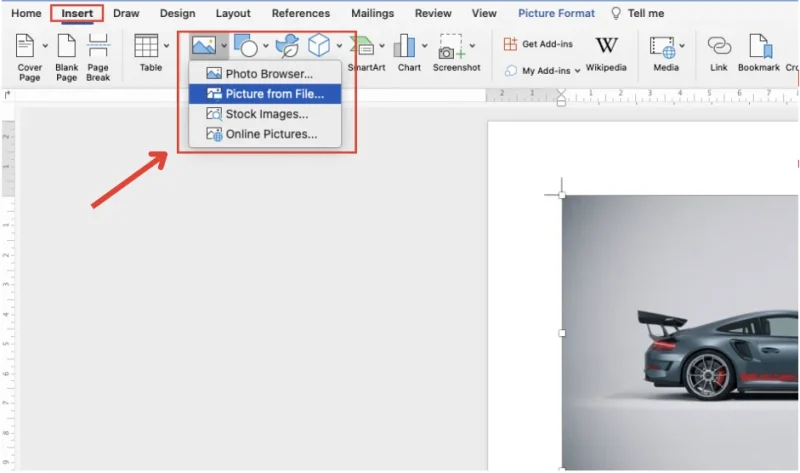Insert a Page Break
Screen dimensions: 800x473
[x=97, y=47]
